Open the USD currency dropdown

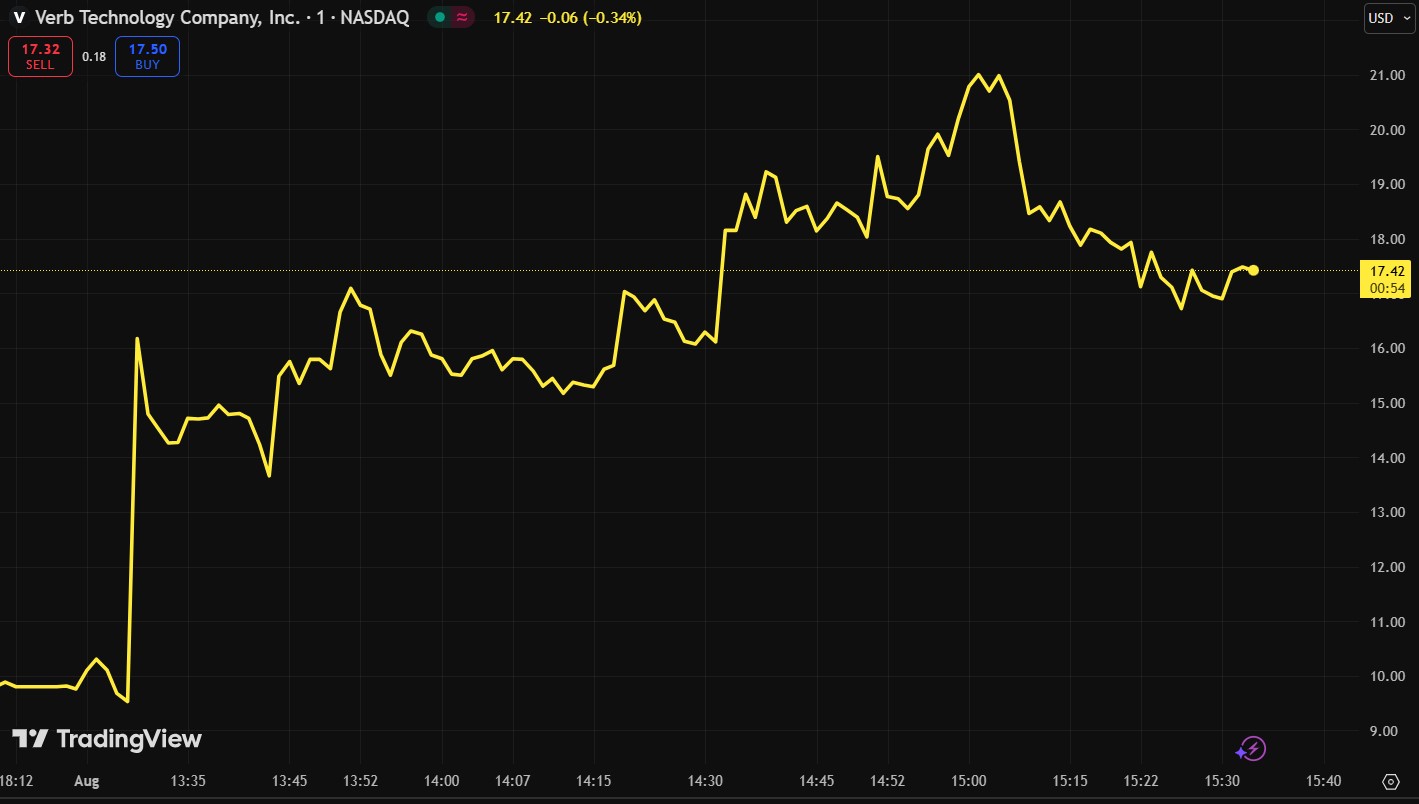pyautogui.click(x=1390, y=18)
